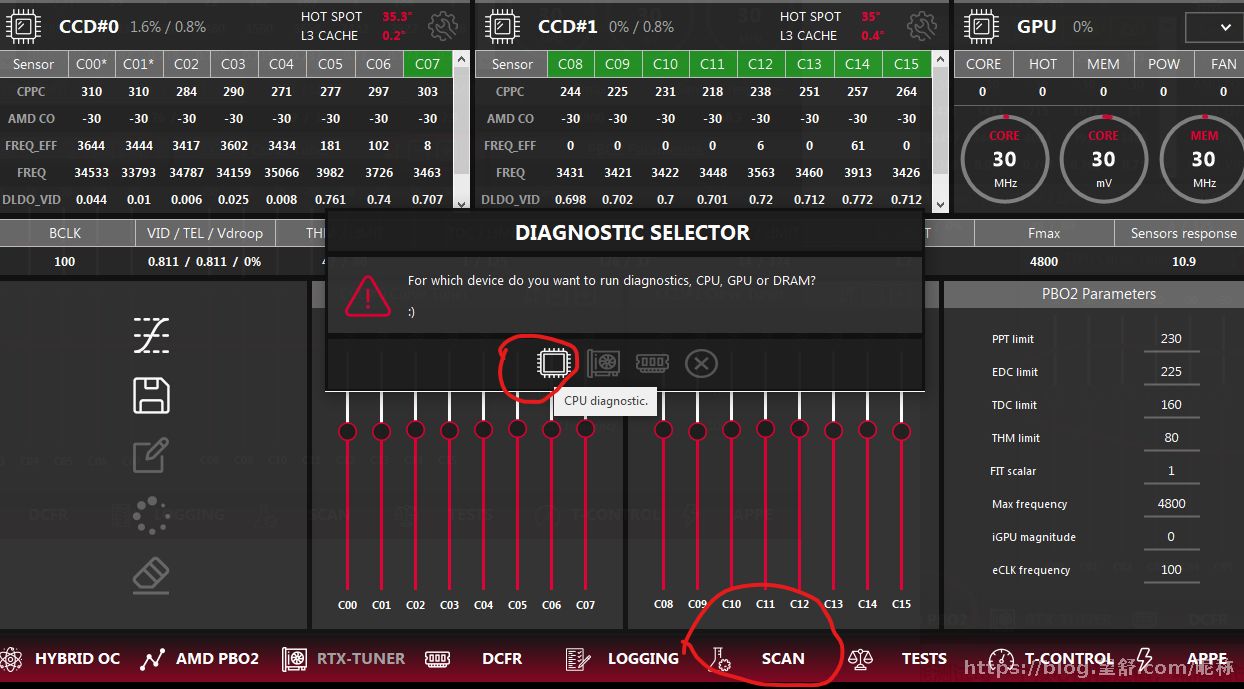Click CCD#1 table scrollbar up arrow
Image resolution: width=1244 pixels, height=689 pixels.
(940, 59)
